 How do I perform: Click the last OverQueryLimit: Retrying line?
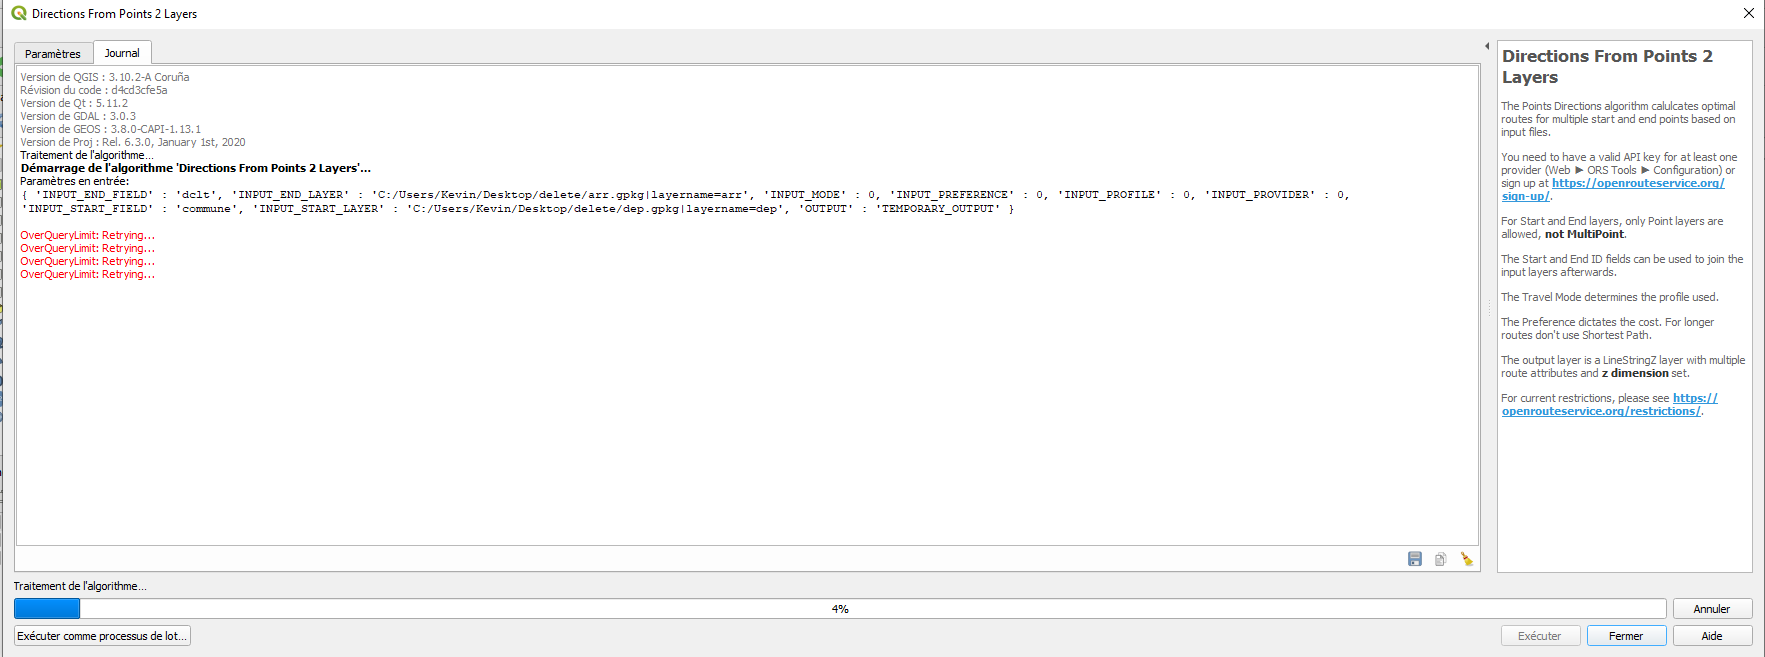pos(88,274)
